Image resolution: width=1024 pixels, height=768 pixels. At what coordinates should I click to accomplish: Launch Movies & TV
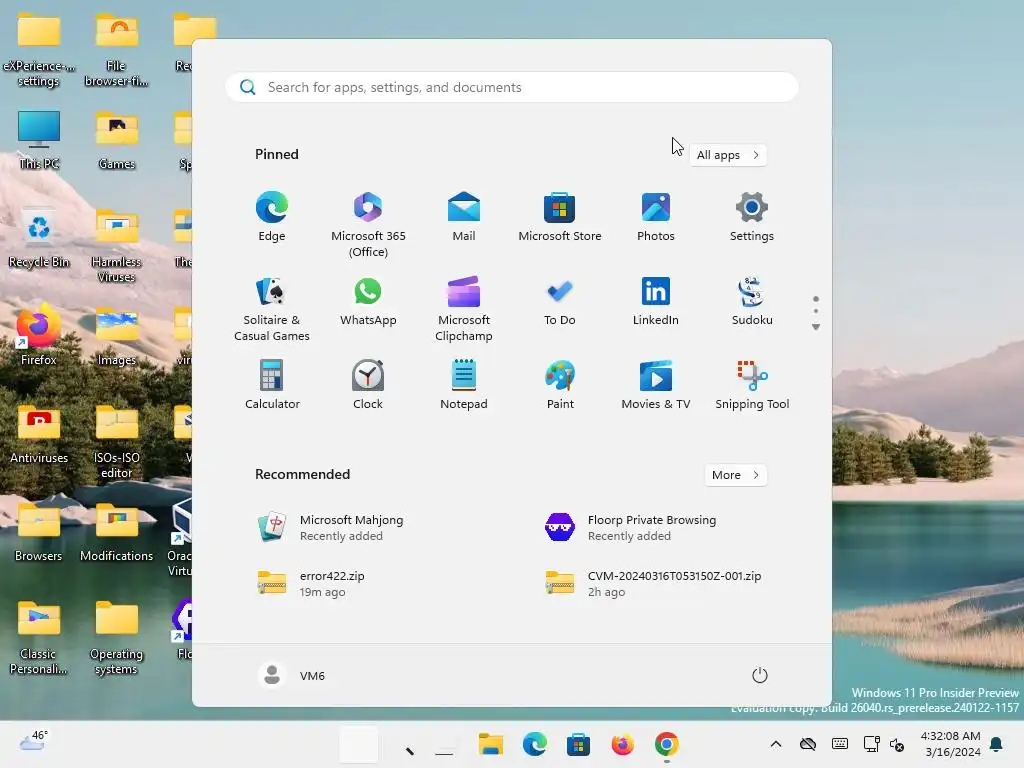pos(656,385)
